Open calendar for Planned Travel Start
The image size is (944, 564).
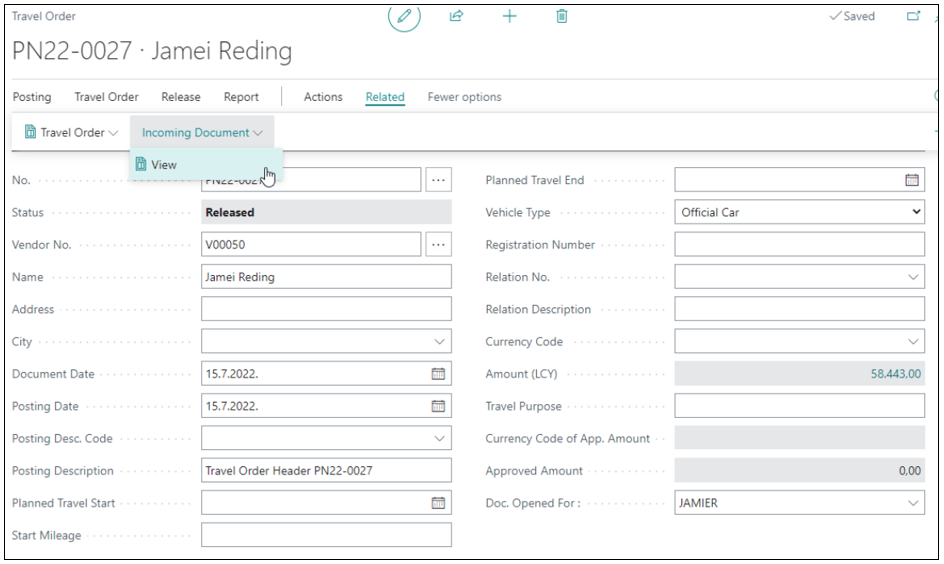click(x=438, y=503)
